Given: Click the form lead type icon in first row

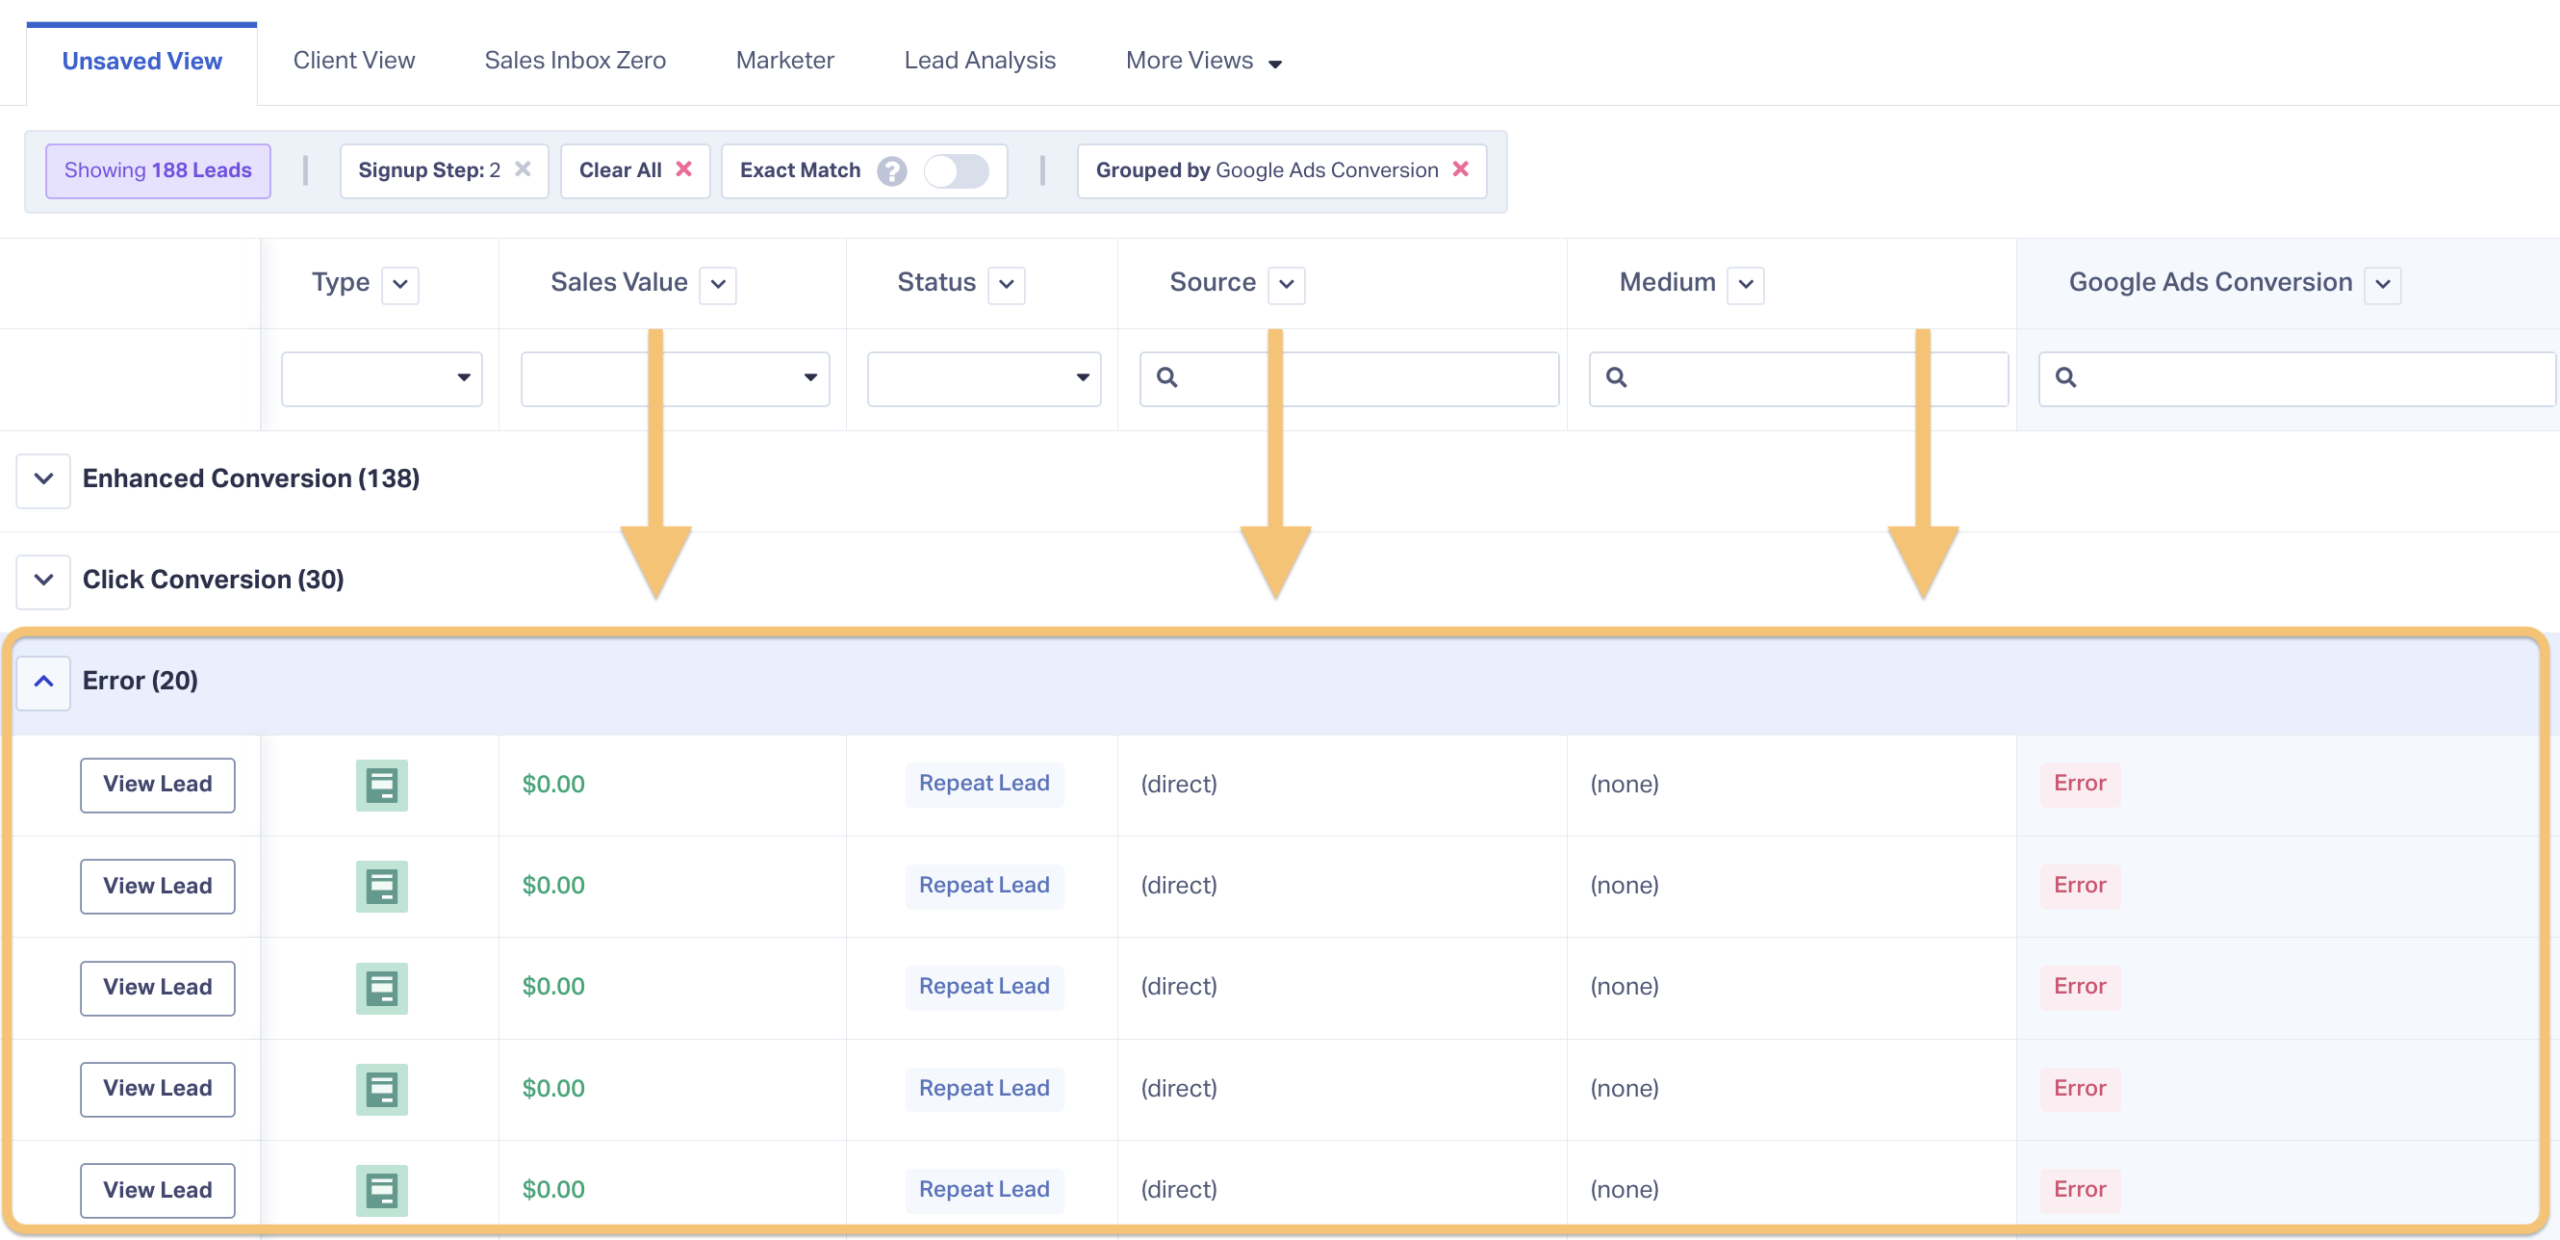Looking at the screenshot, I should point(382,785).
